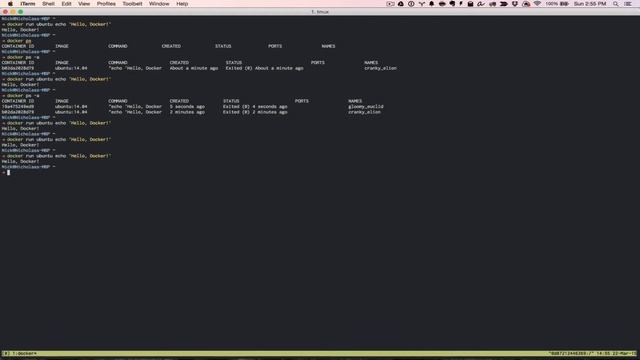Open the Apple menu
Viewport: 640px width, 360px height.
coord(10,4)
